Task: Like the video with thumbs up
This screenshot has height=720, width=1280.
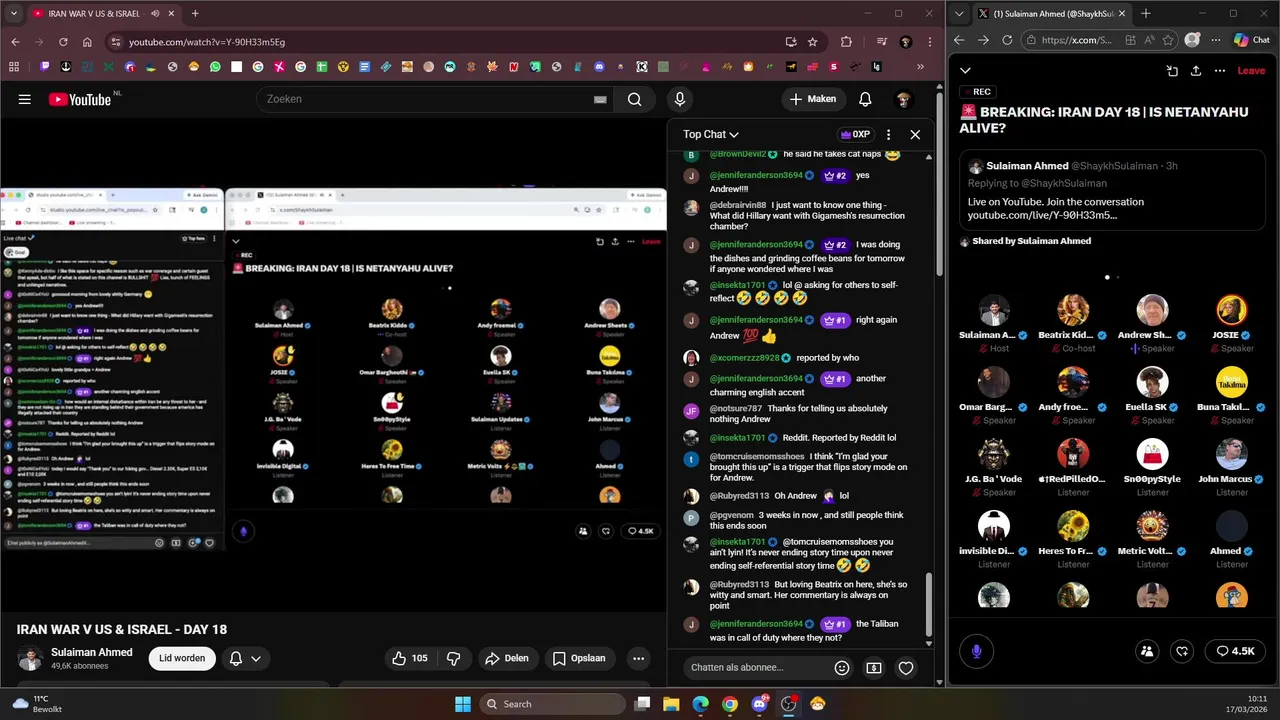Action: 410,658
